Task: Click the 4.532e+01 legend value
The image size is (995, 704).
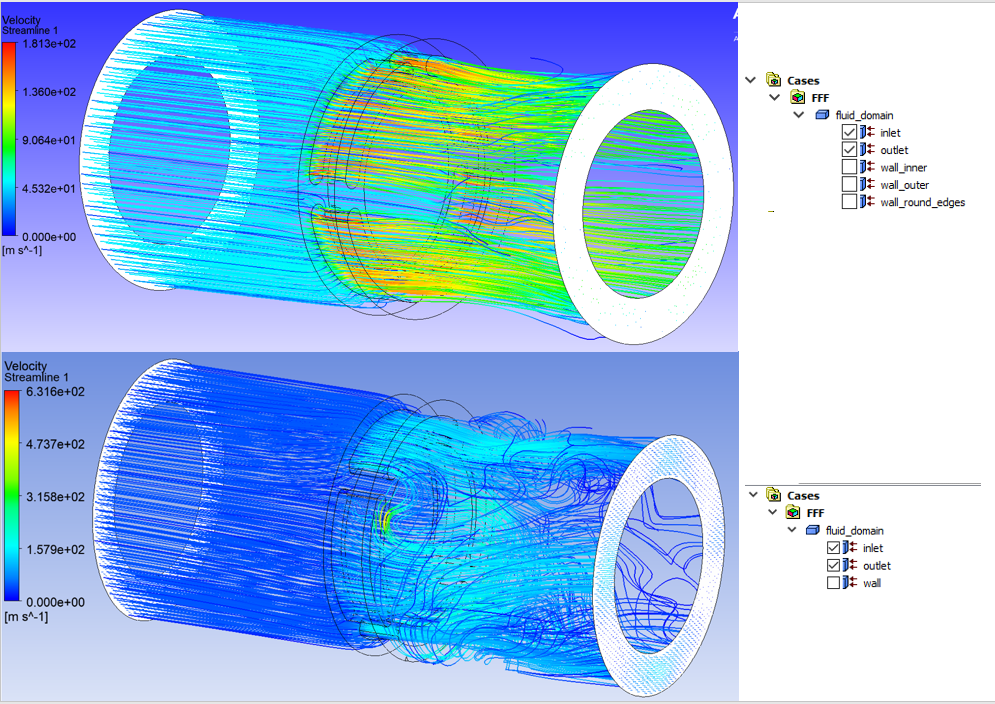Action: [49, 189]
